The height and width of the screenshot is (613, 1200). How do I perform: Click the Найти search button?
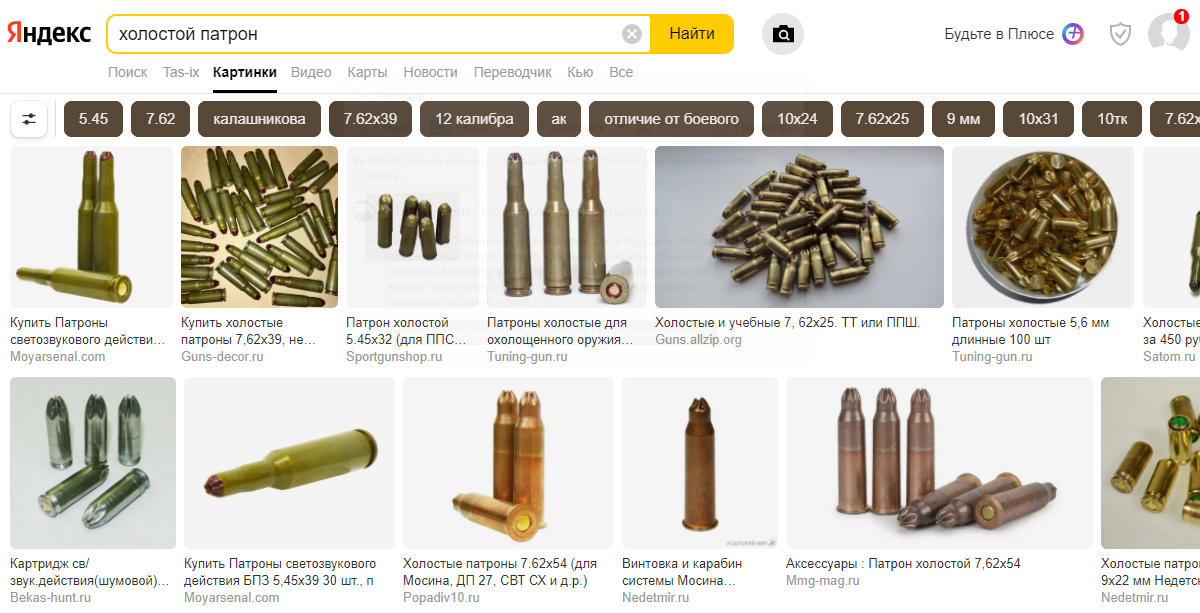click(x=692, y=34)
